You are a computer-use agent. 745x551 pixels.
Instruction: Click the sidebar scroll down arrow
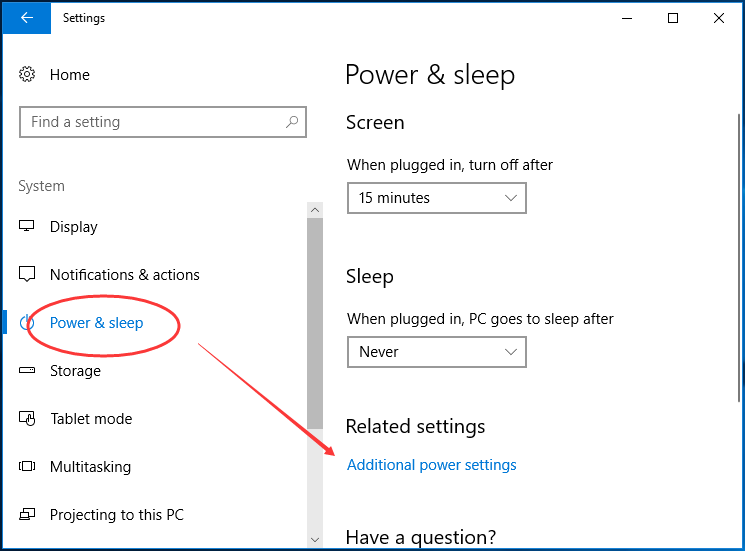315,540
